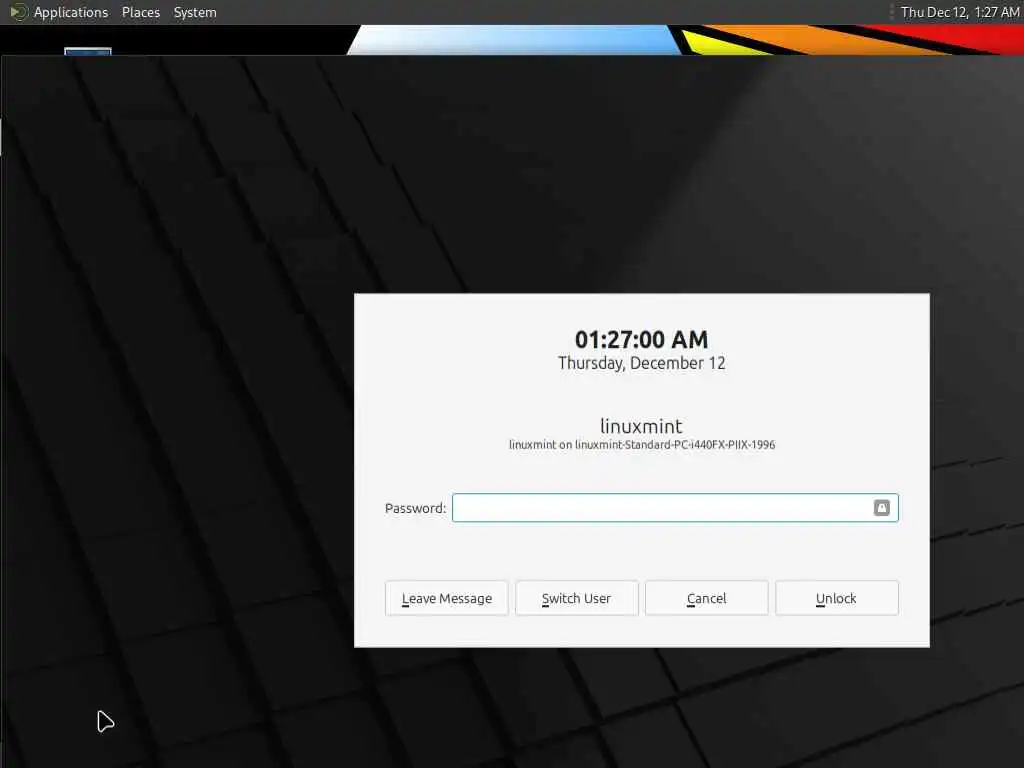
Task: Focus the Password input field
Action: [675, 508]
